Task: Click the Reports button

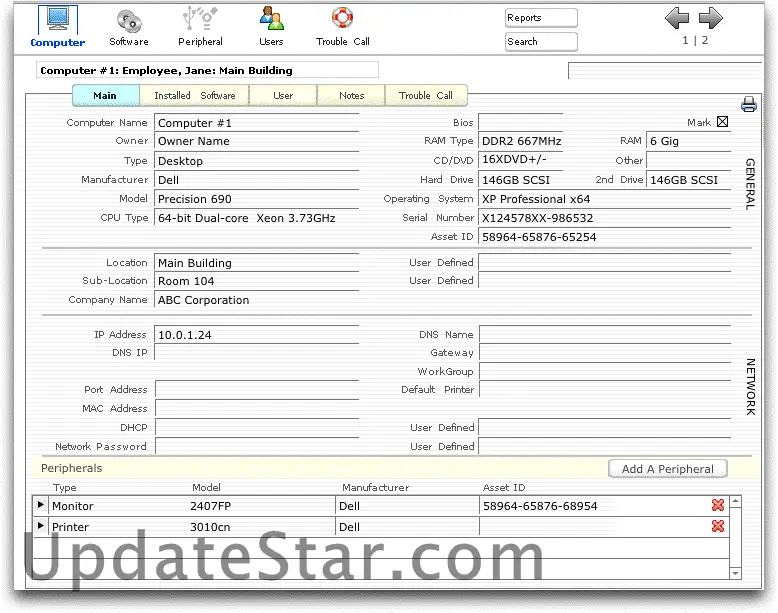Action: coord(541,18)
